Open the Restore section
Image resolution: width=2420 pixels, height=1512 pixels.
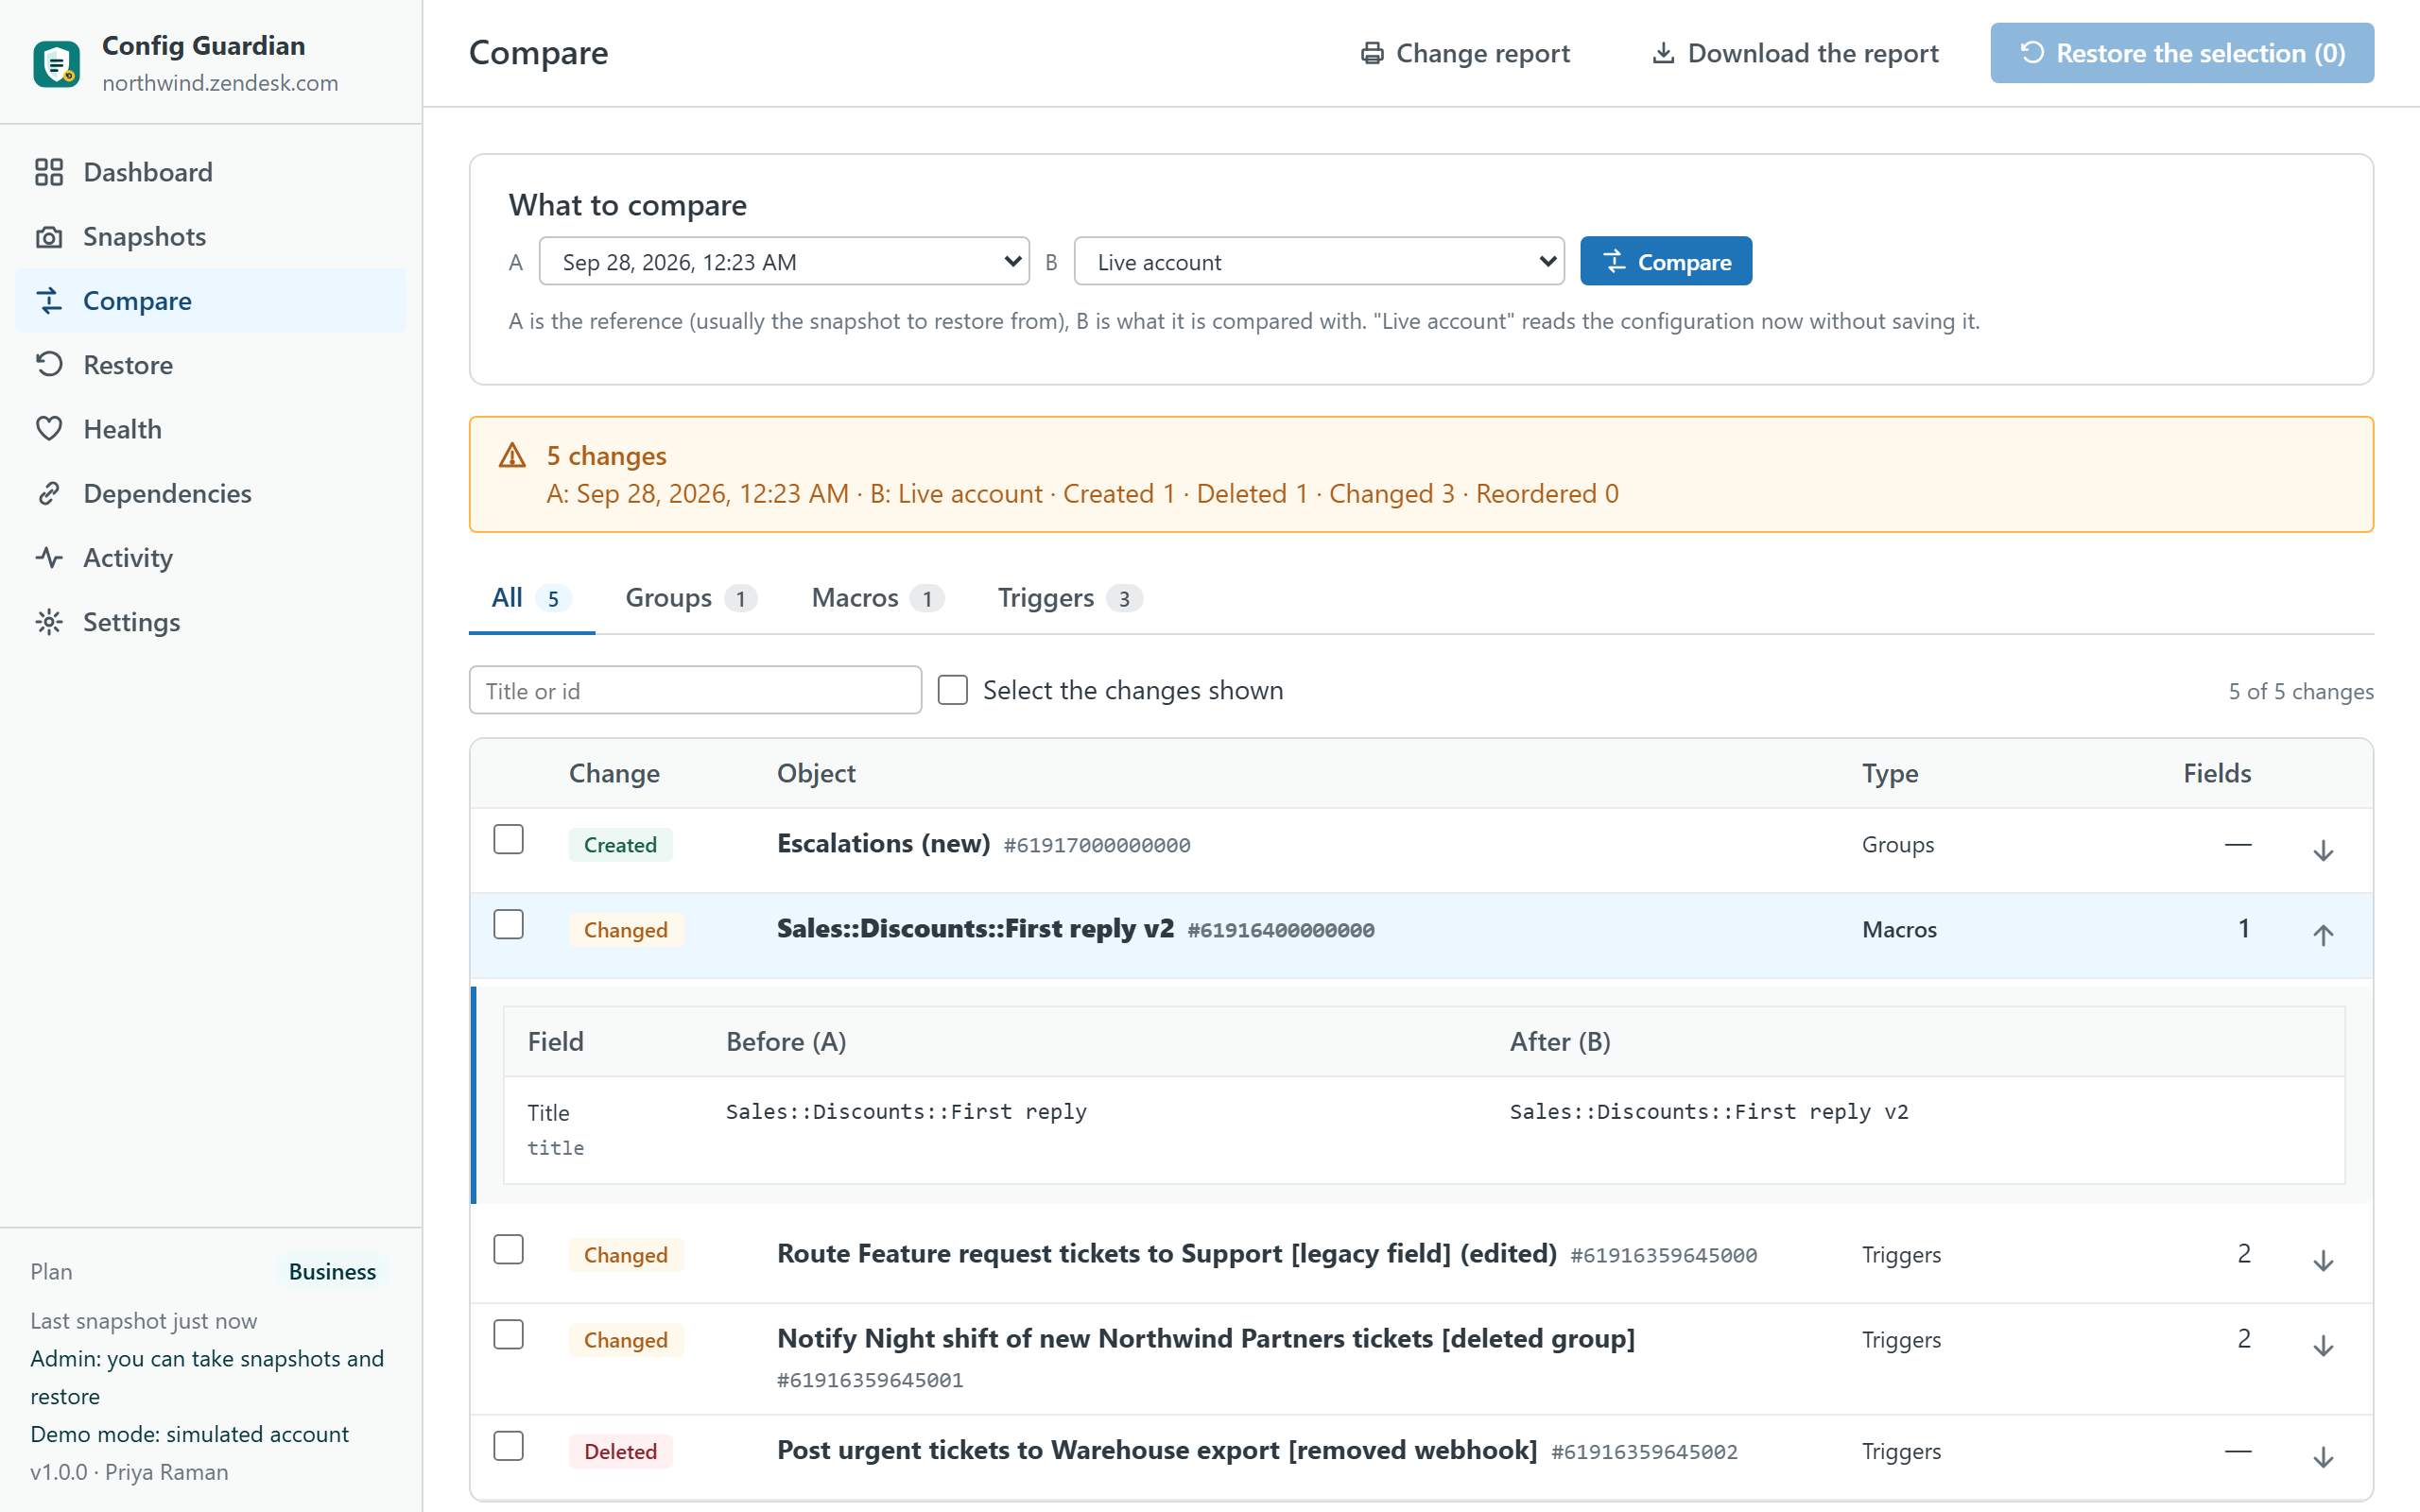pos(211,365)
